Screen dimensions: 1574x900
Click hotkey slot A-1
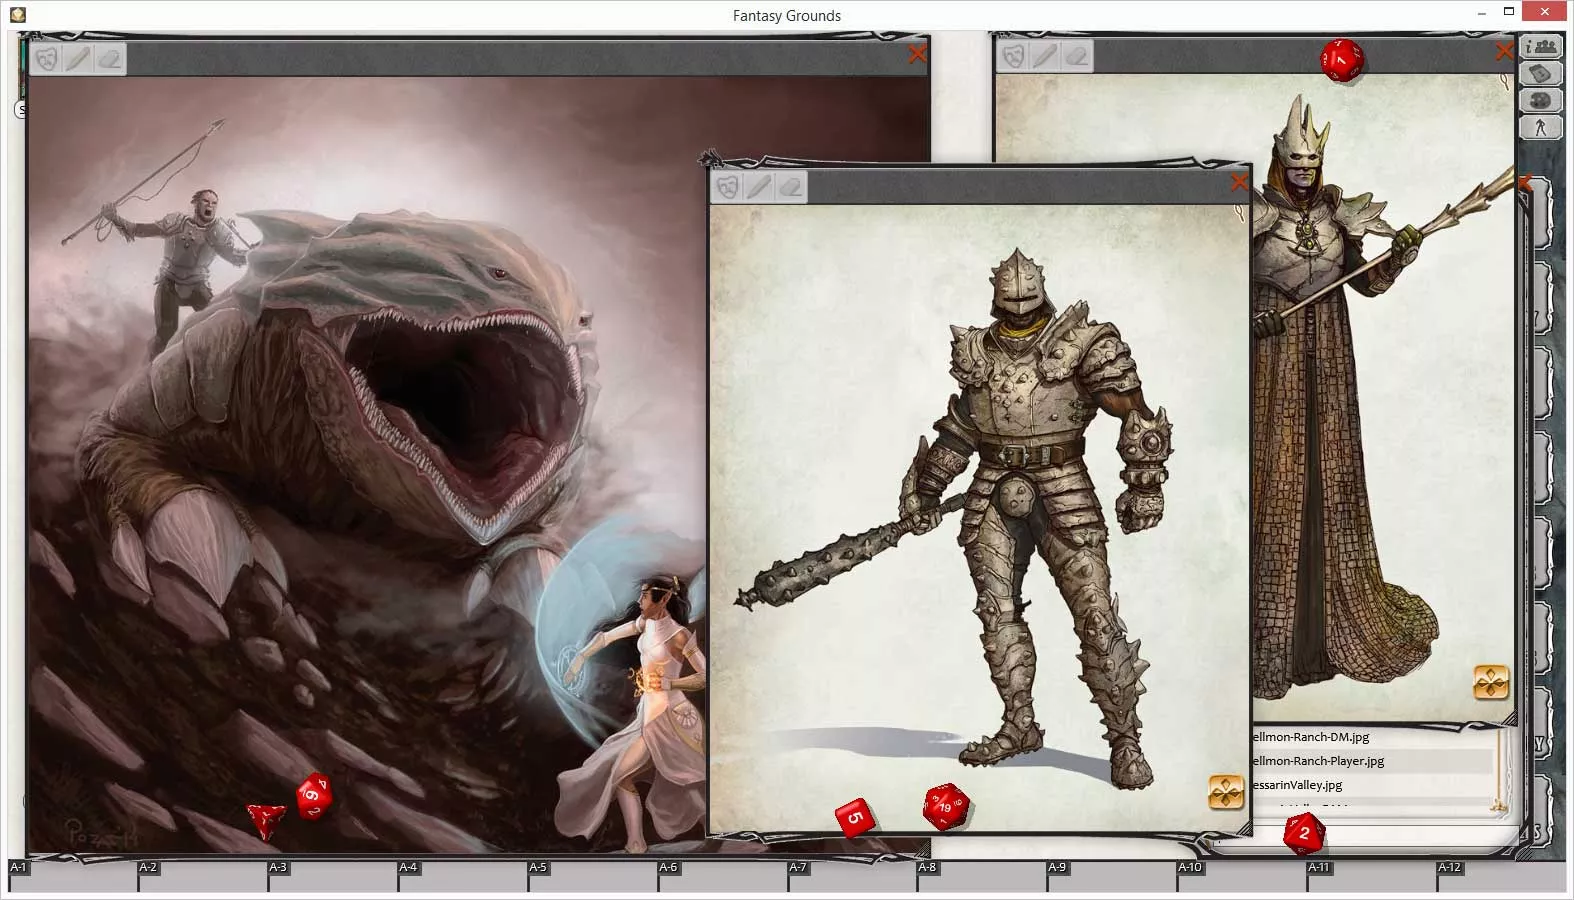coord(73,876)
